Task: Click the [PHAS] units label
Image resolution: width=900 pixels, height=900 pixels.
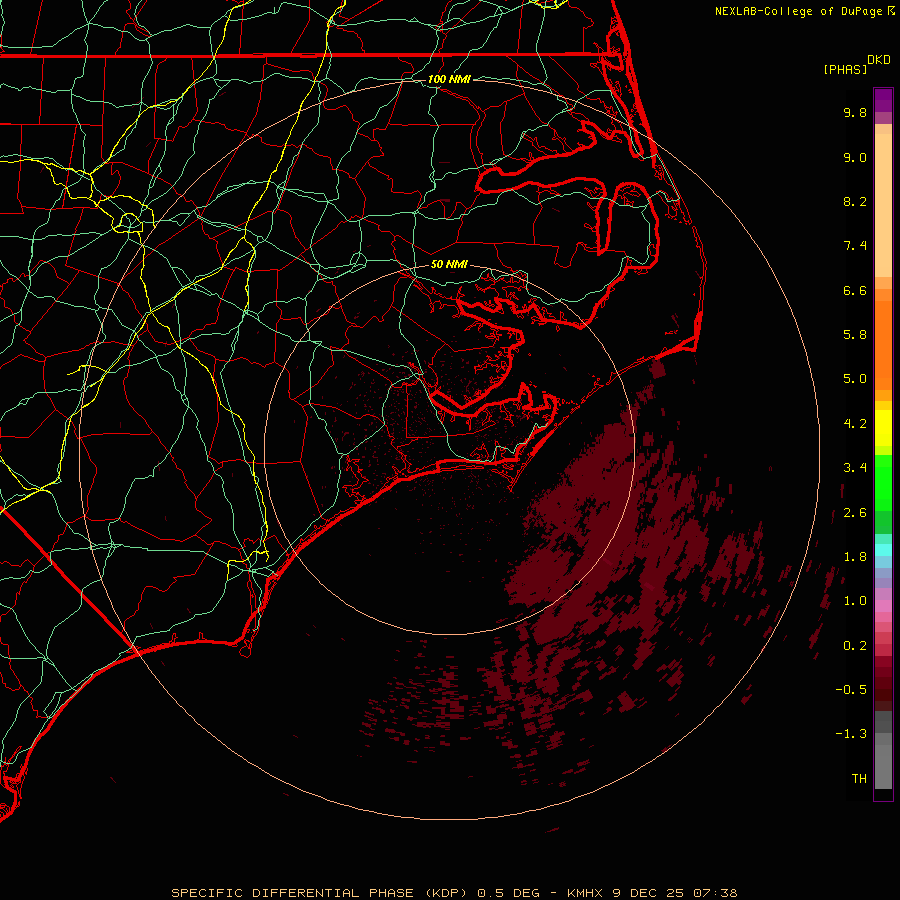Action: point(845,69)
